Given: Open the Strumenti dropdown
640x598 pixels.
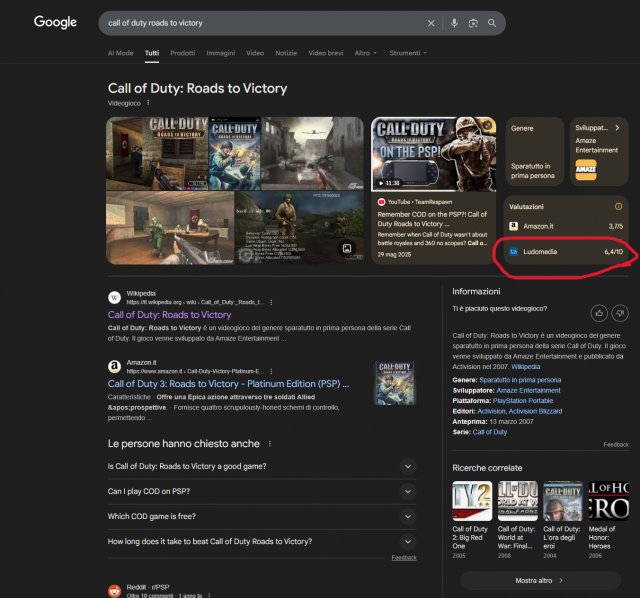Looking at the screenshot, I should point(407,52).
